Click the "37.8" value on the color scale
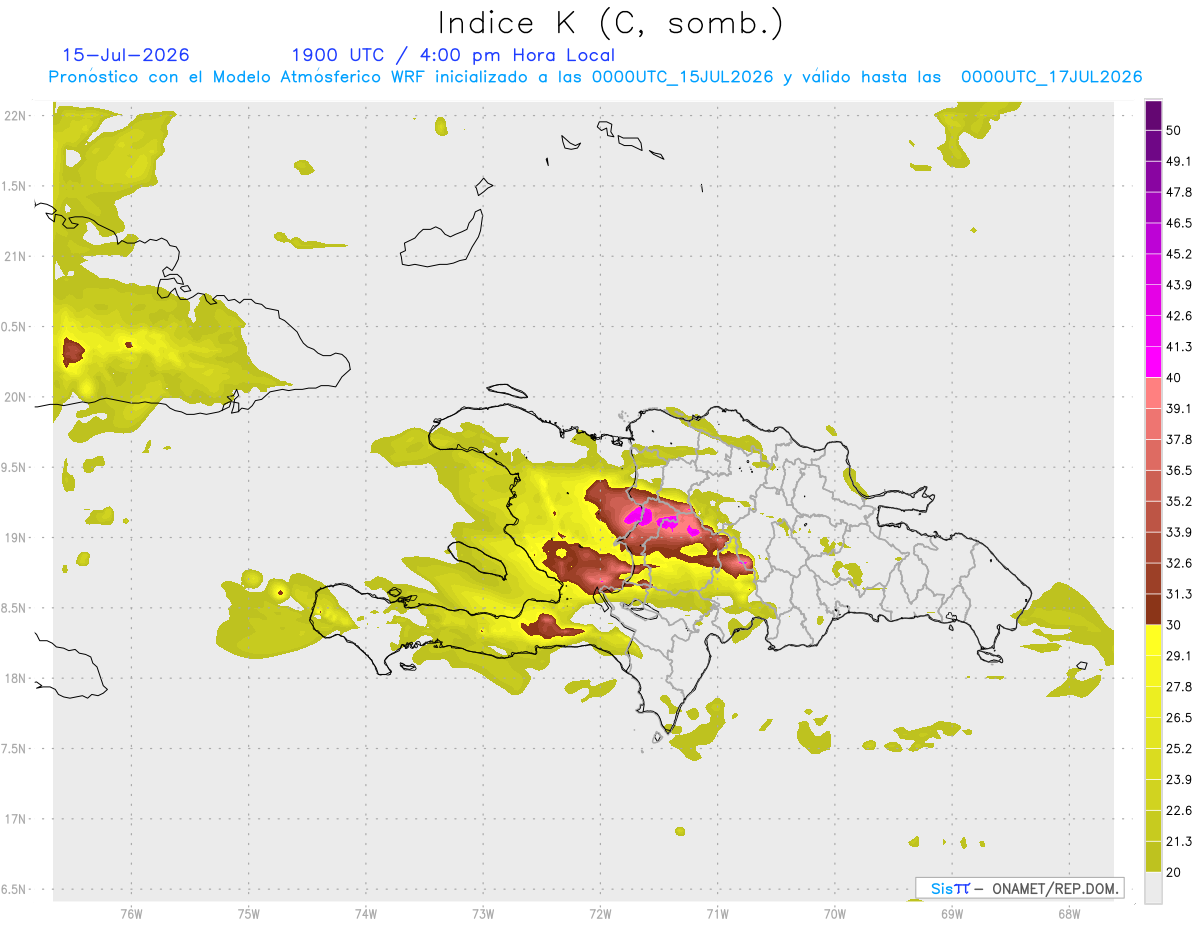Viewport: 1200px width, 927px height. coord(1179,439)
